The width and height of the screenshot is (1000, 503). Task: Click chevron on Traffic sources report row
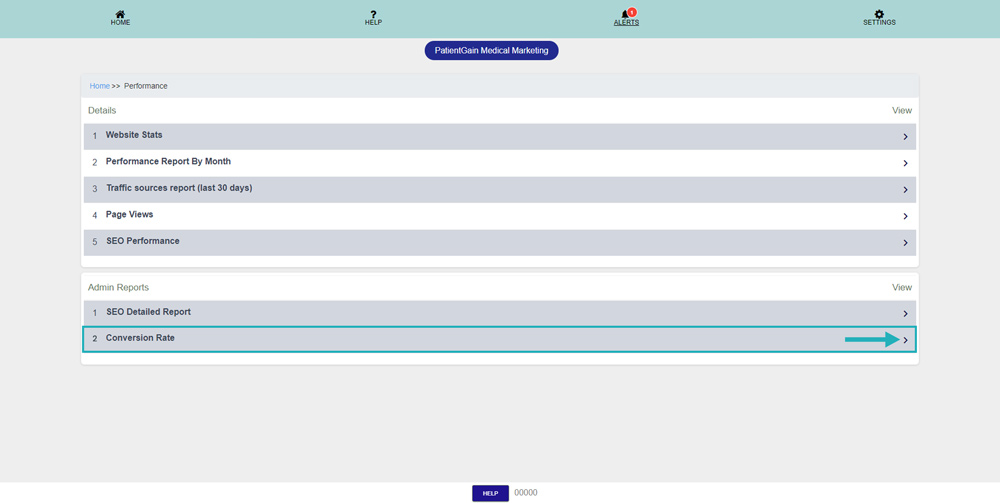point(905,190)
